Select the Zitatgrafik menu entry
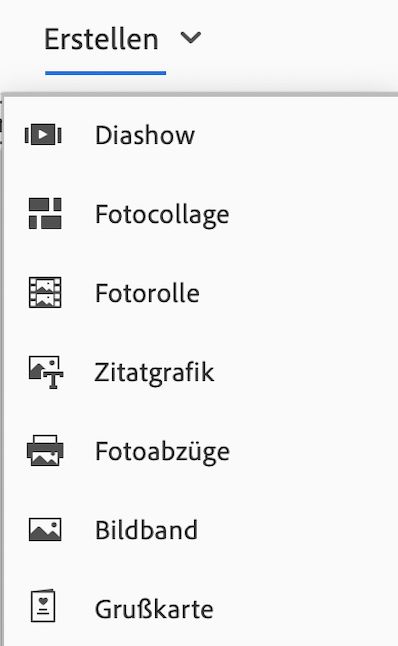398x646 pixels. [x=201, y=372]
